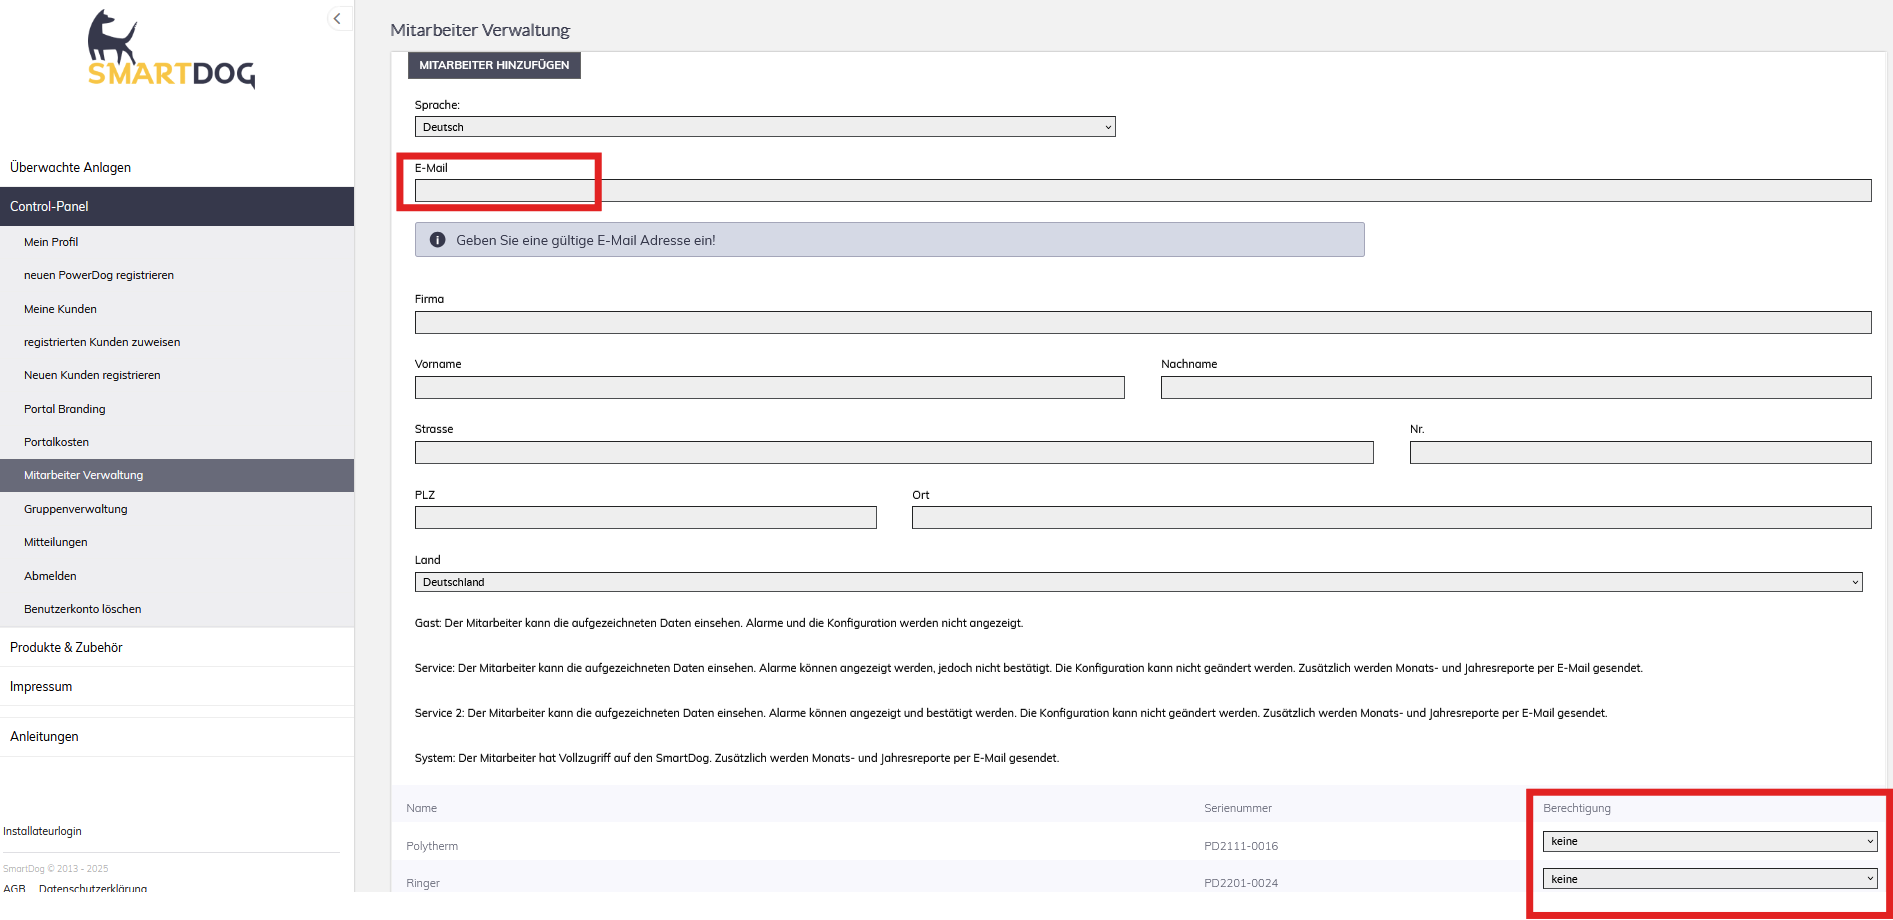Open Portal Branding page
This screenshot has height=920, width=1893.
(65, 409)
